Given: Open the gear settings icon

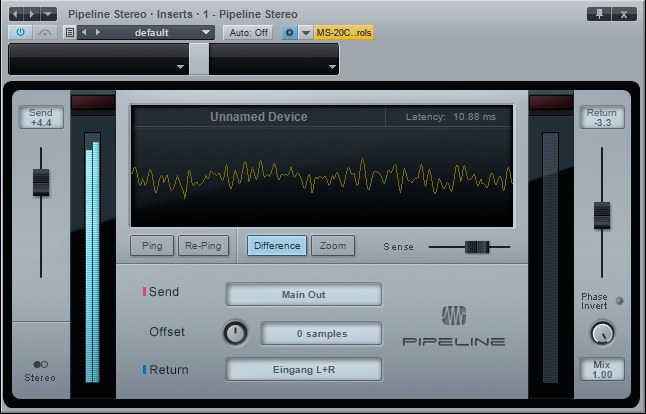Looking at the screenshot, I should pyautogui.click(x=289, y=32).
